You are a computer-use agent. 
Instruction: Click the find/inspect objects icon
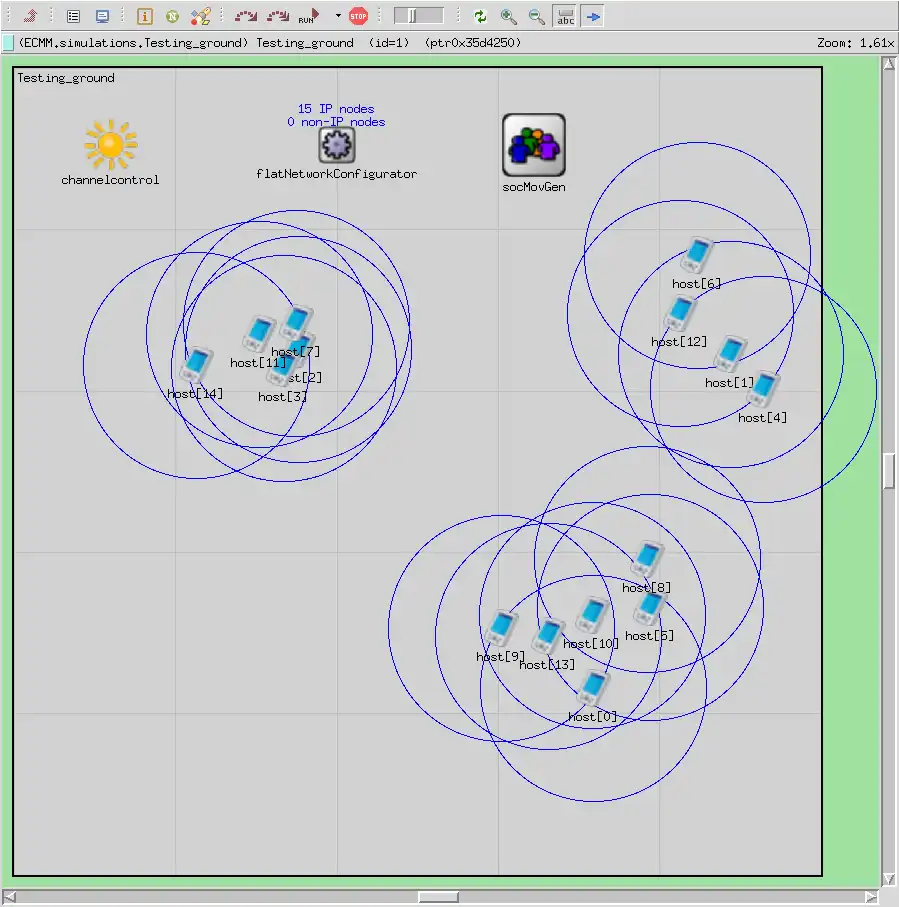pyautogui.click(x=200, y=16)
